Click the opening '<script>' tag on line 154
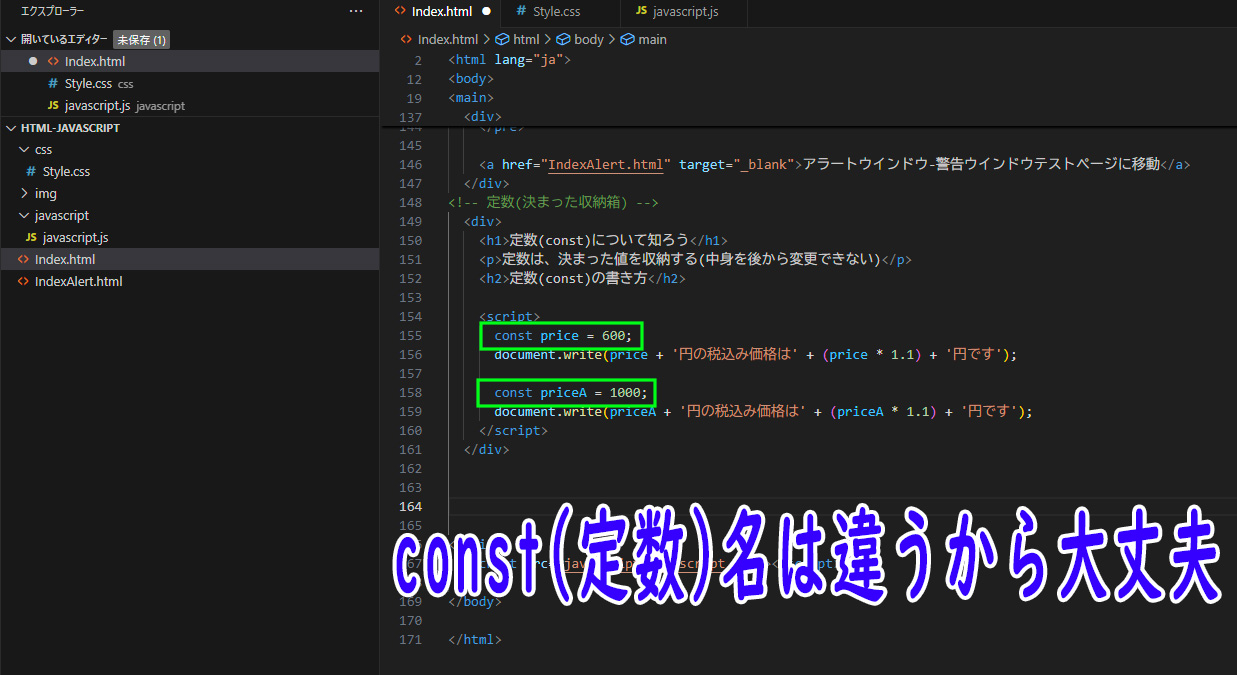 point(509,317)
